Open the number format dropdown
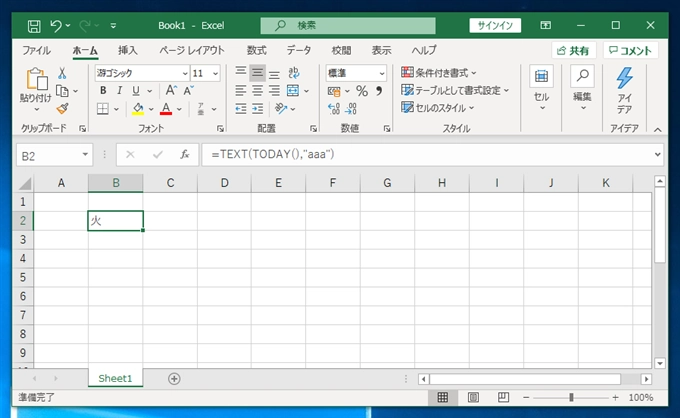 point(382,73)
